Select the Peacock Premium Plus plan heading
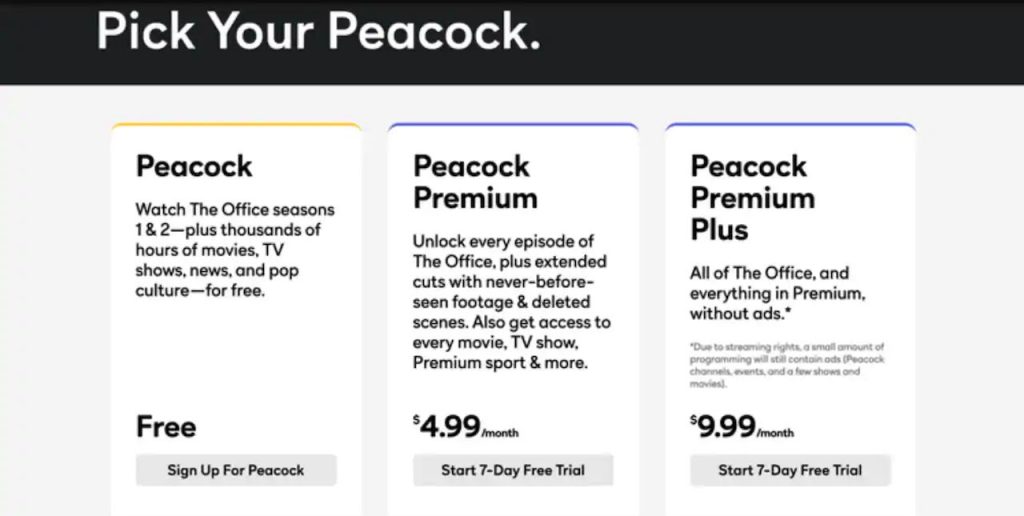 [752, 198]
